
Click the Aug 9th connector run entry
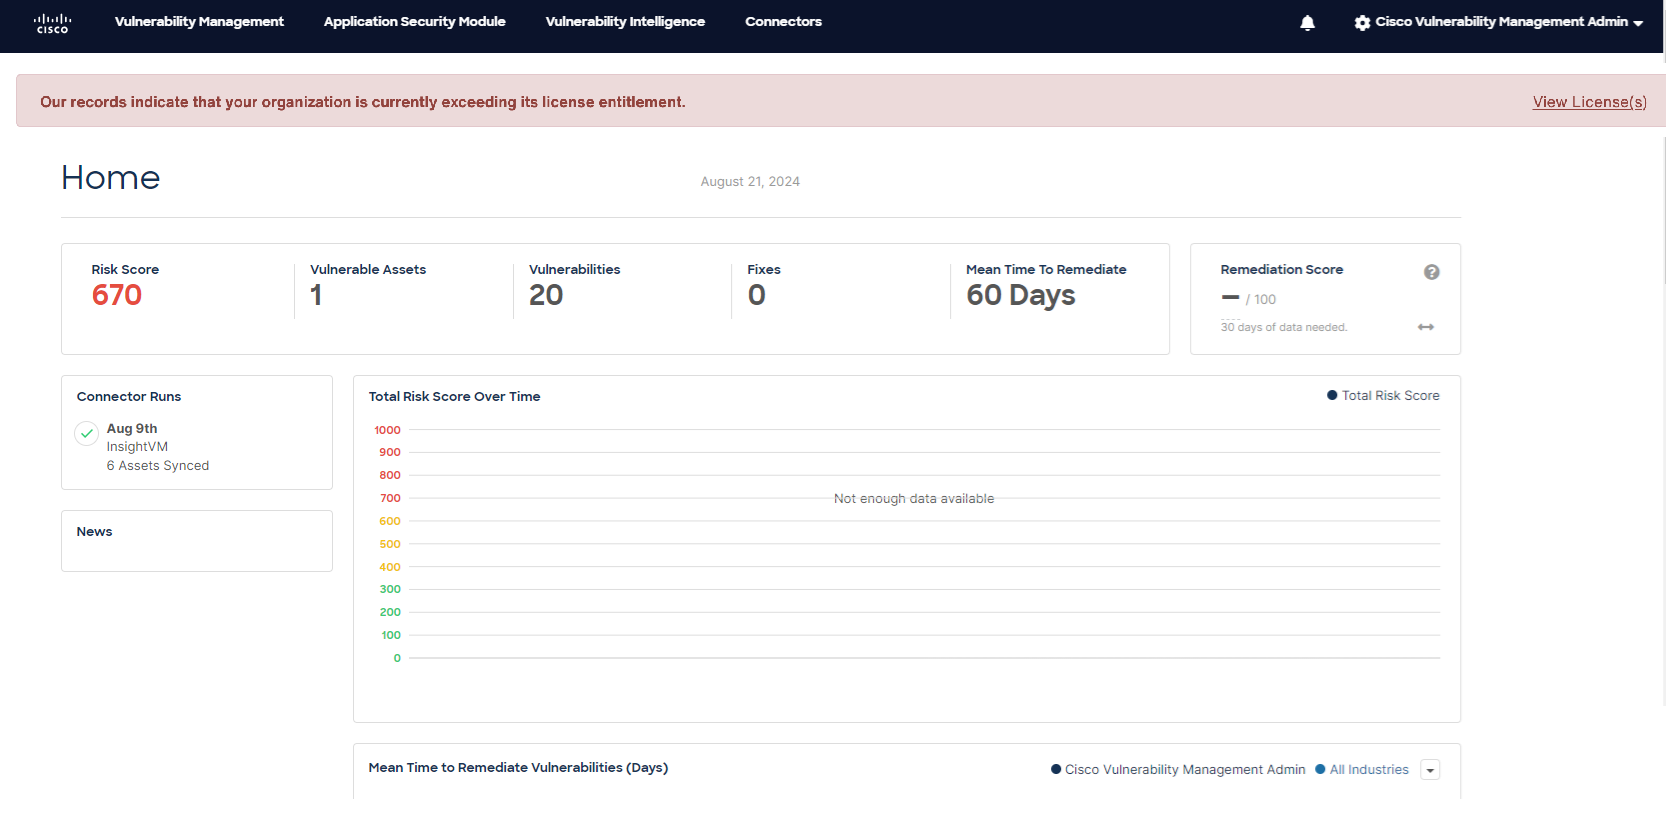pyautogui.click(x=132, y=429)
